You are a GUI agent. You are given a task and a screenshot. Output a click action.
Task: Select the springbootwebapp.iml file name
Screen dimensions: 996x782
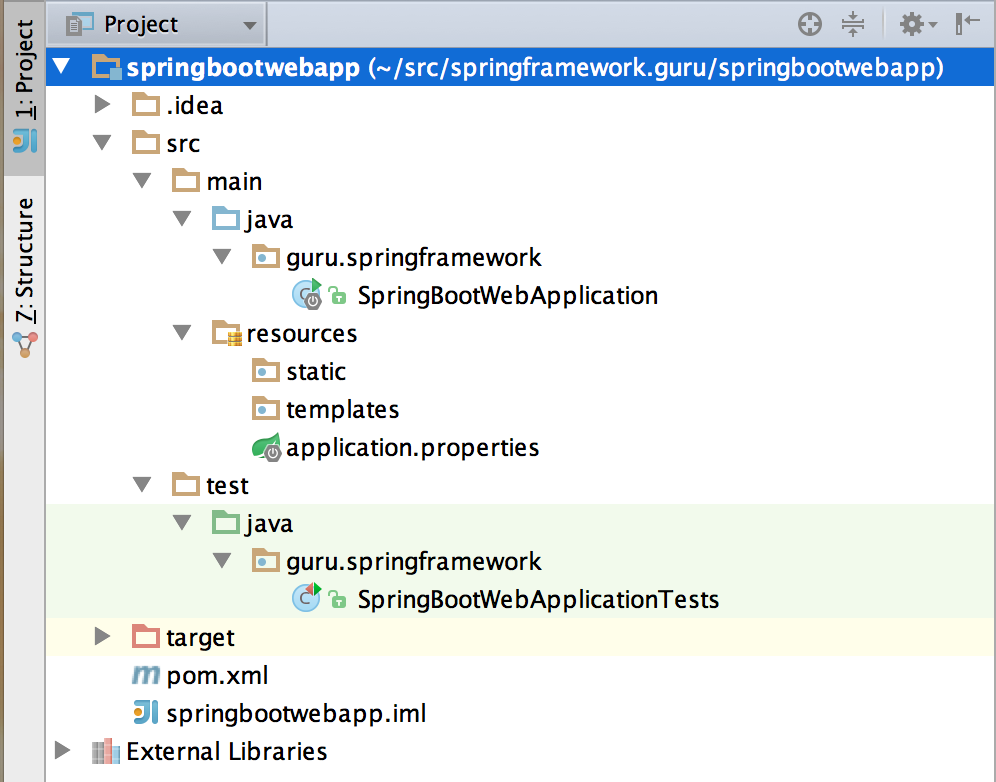click(x=296, y=713)
